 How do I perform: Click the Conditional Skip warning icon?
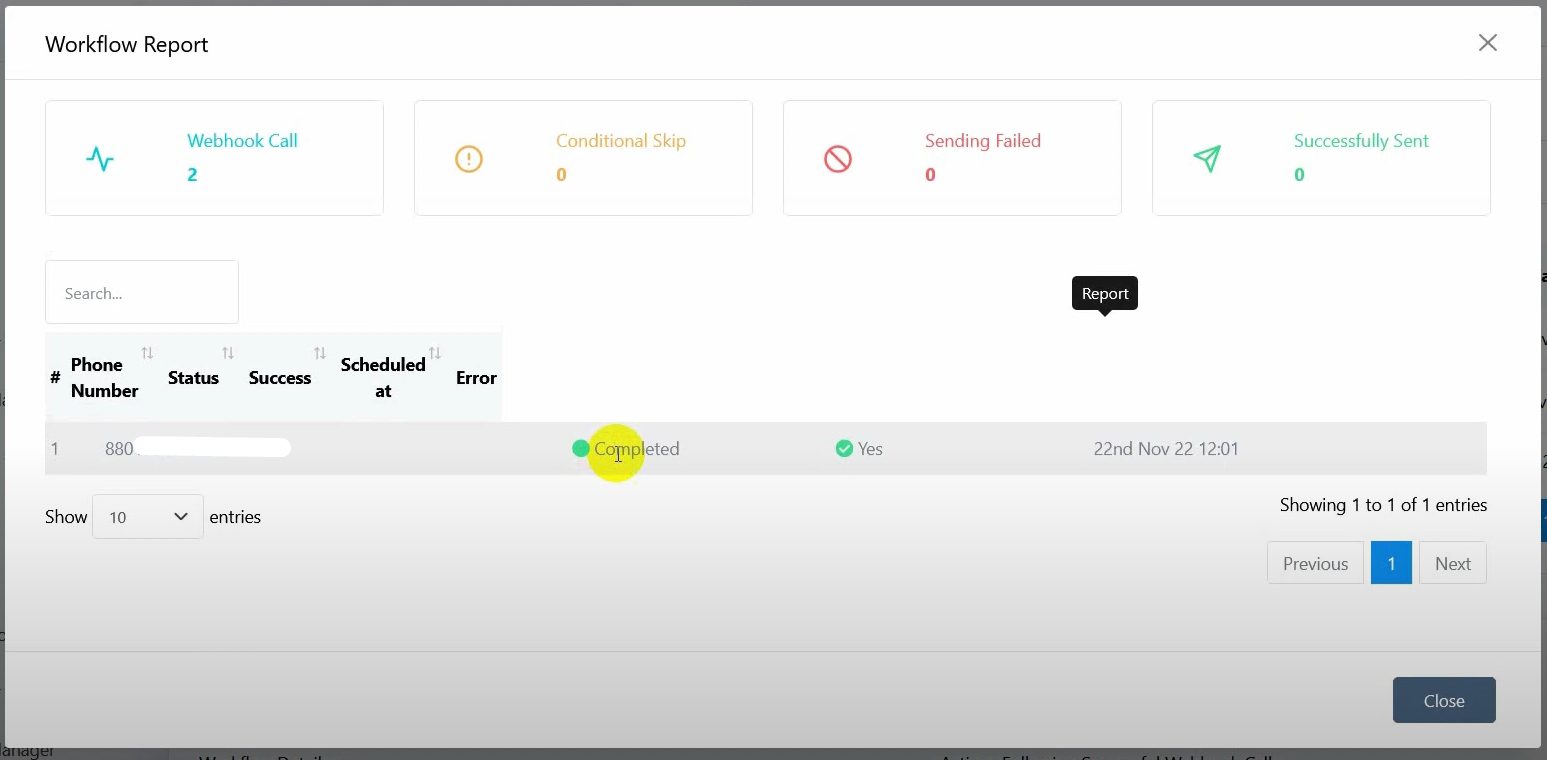[469, 159]
